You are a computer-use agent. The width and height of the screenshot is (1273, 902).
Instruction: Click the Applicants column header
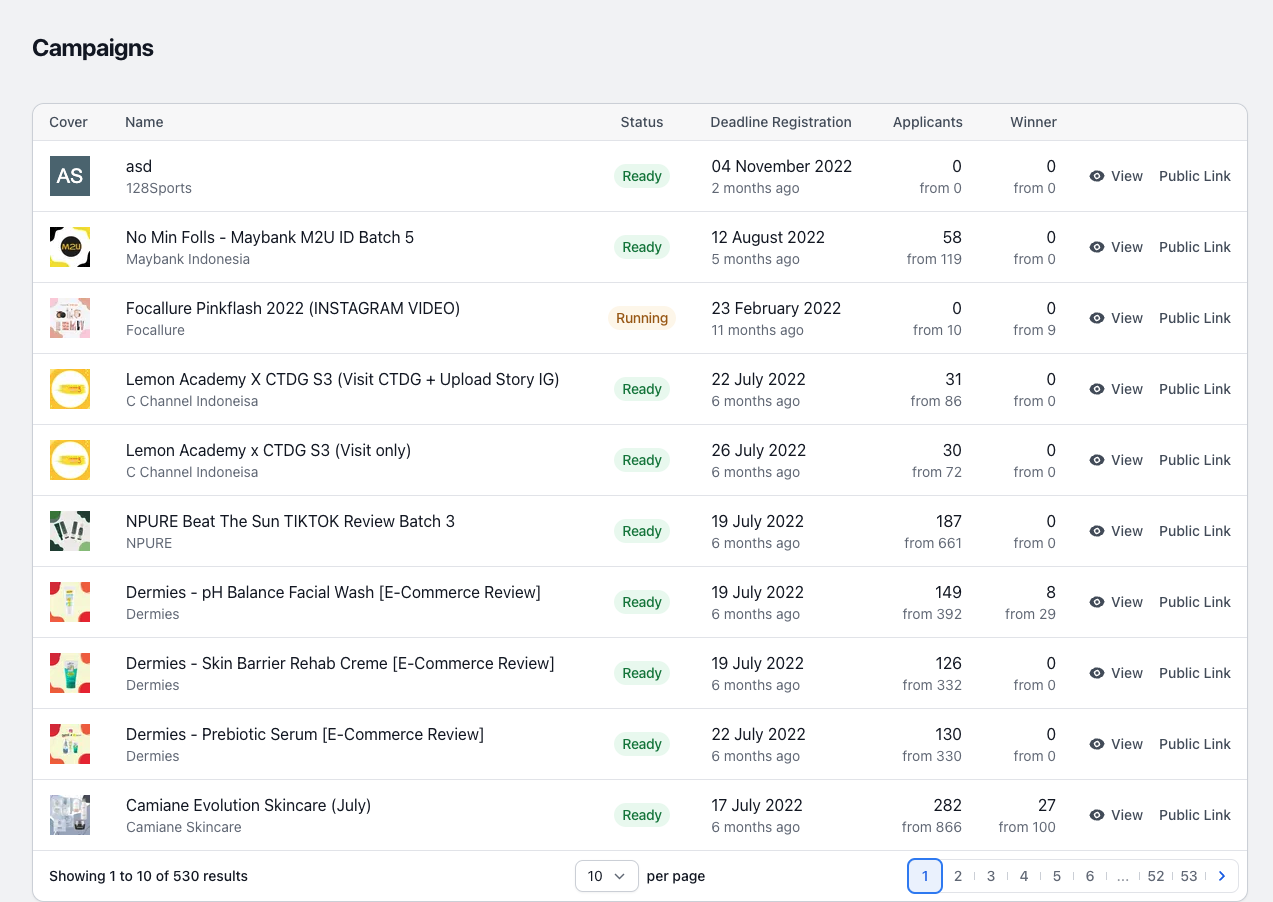click(928, 122)
